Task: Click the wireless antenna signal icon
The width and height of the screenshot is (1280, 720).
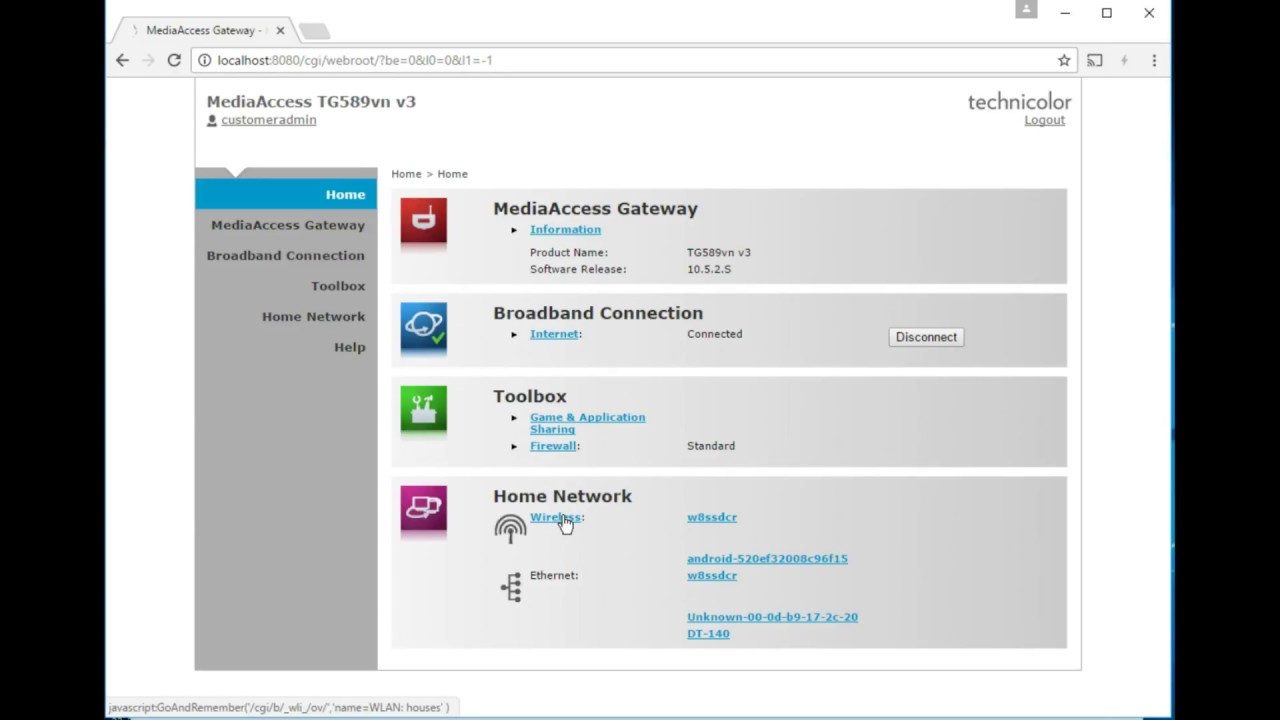Action: tap(510, 528)
